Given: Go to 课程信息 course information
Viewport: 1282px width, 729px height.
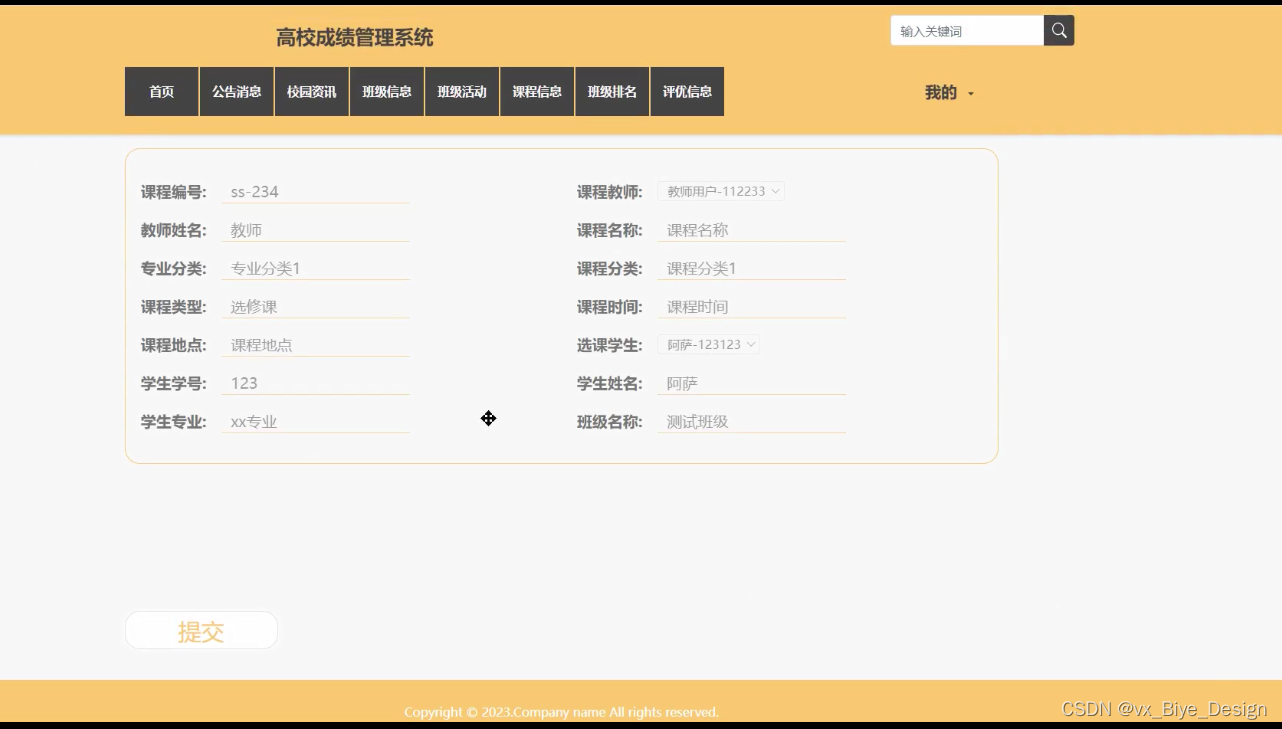Looking at the screenshot, I should (x=536, y=91).
